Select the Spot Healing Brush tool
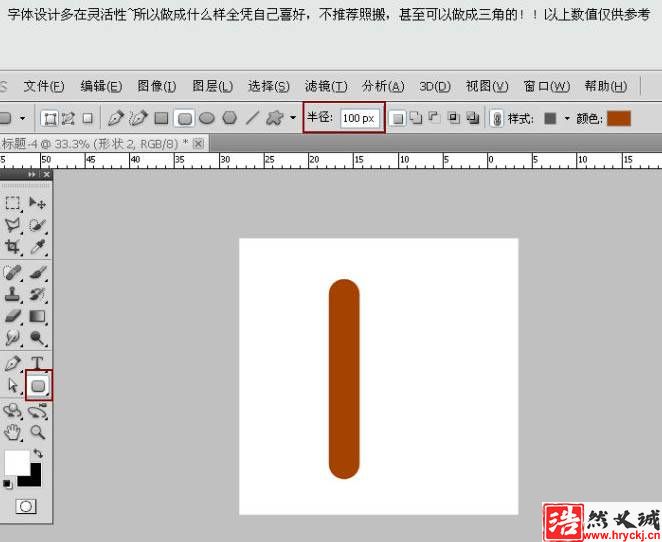 13,272
